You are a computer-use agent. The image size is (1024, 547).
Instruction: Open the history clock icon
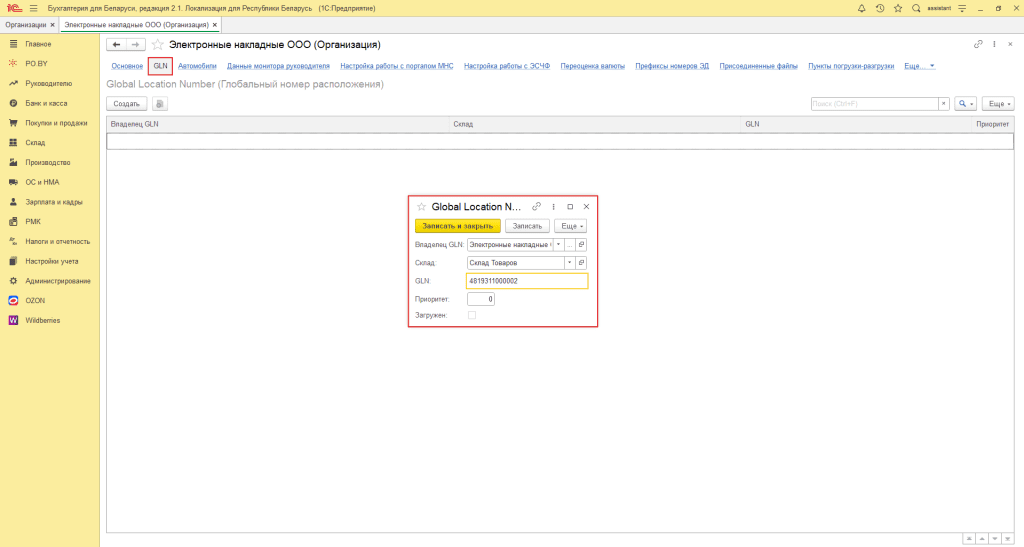point(880,8)
